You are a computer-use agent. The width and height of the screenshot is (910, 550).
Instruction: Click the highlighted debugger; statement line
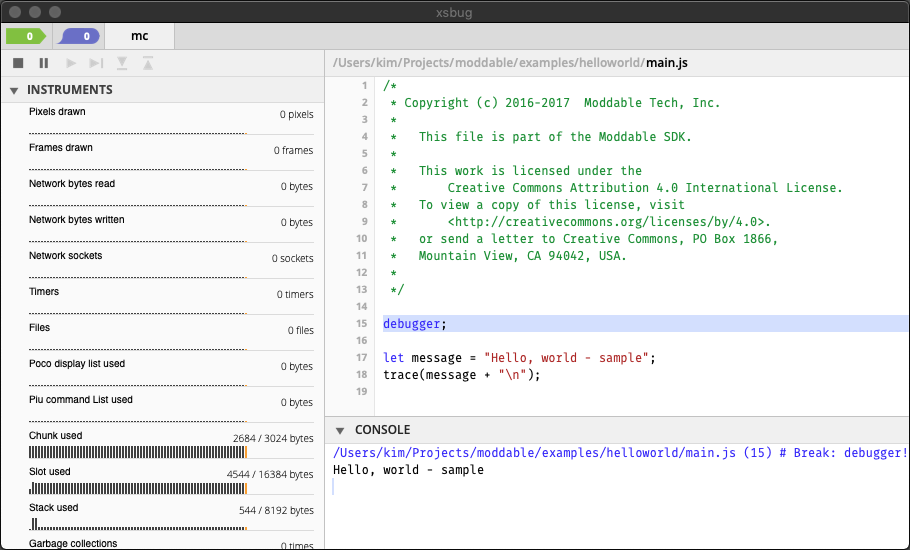tap(645, 324)
